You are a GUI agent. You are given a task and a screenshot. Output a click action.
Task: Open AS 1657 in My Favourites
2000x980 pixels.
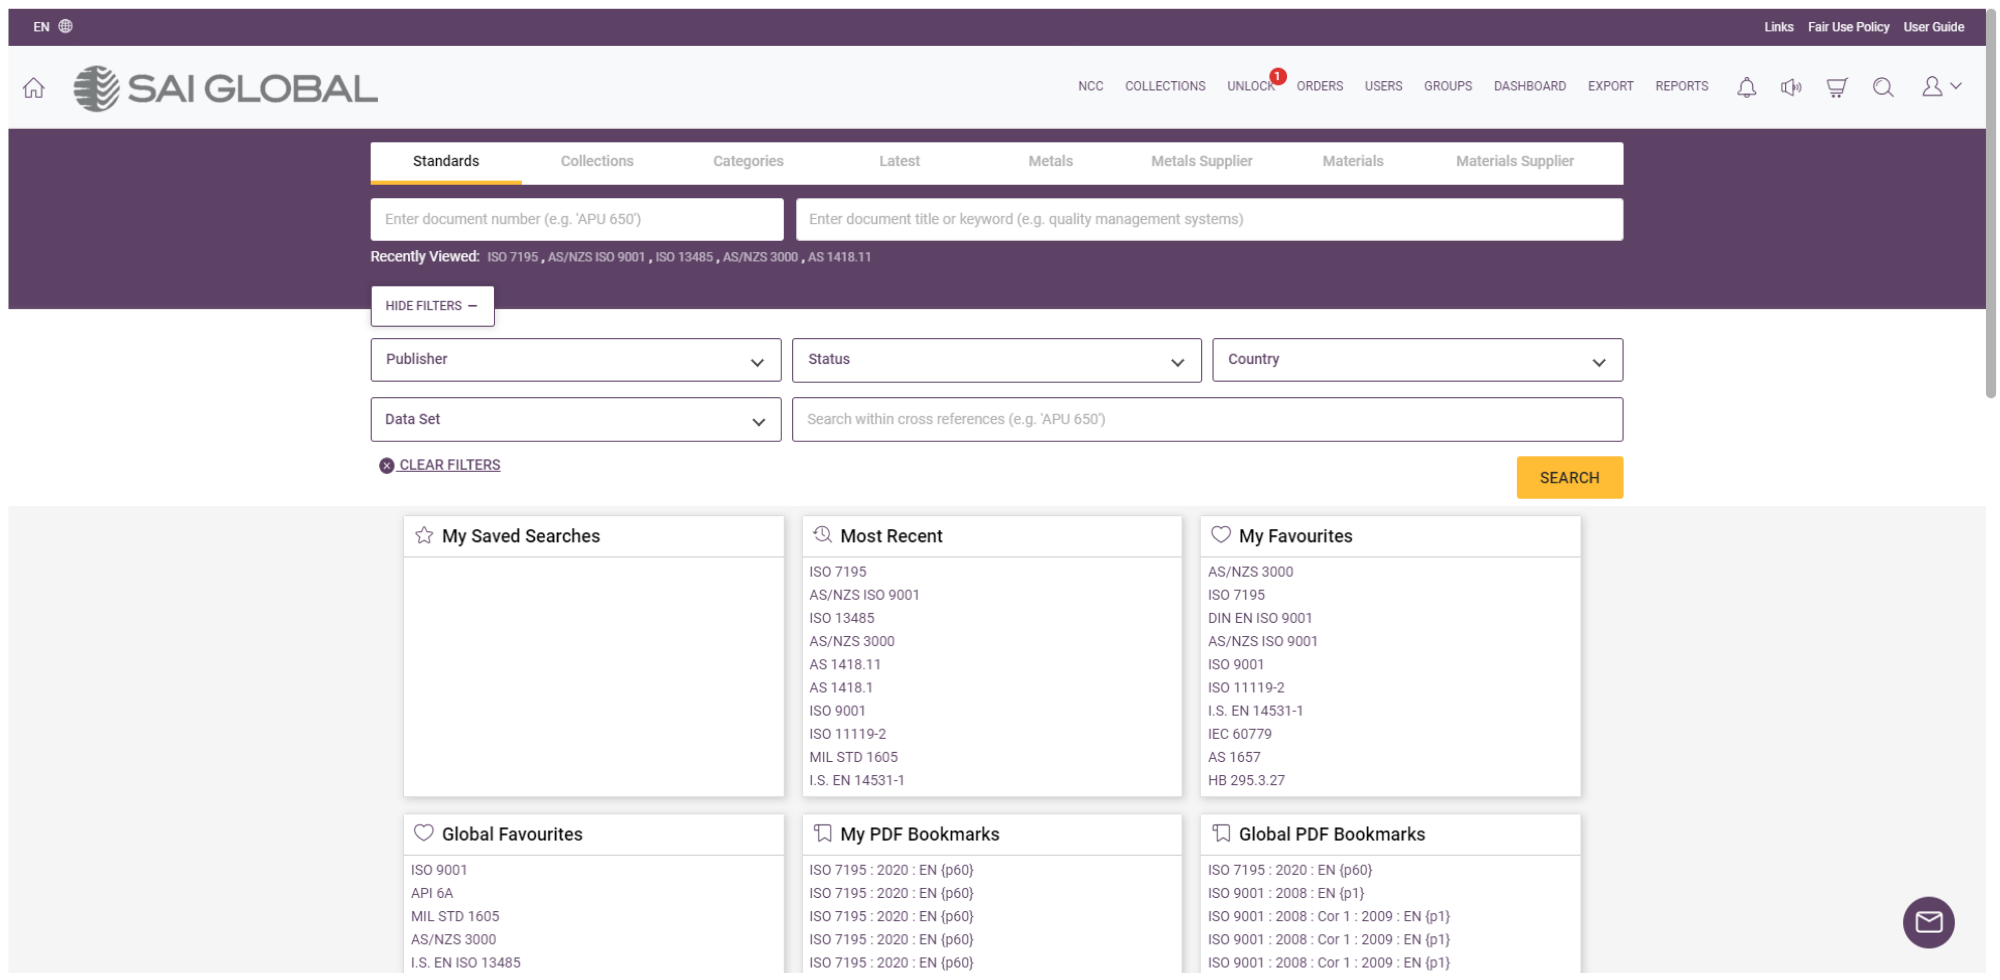click(x=1234, y=757)
